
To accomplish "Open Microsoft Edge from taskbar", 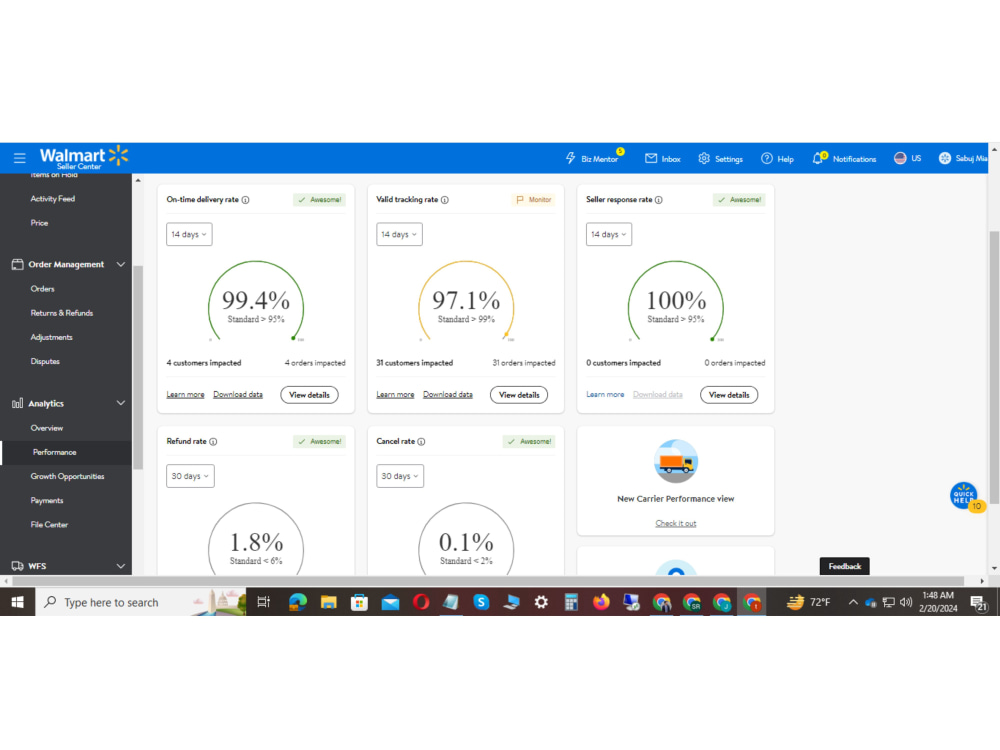I will tap(297, 602).
